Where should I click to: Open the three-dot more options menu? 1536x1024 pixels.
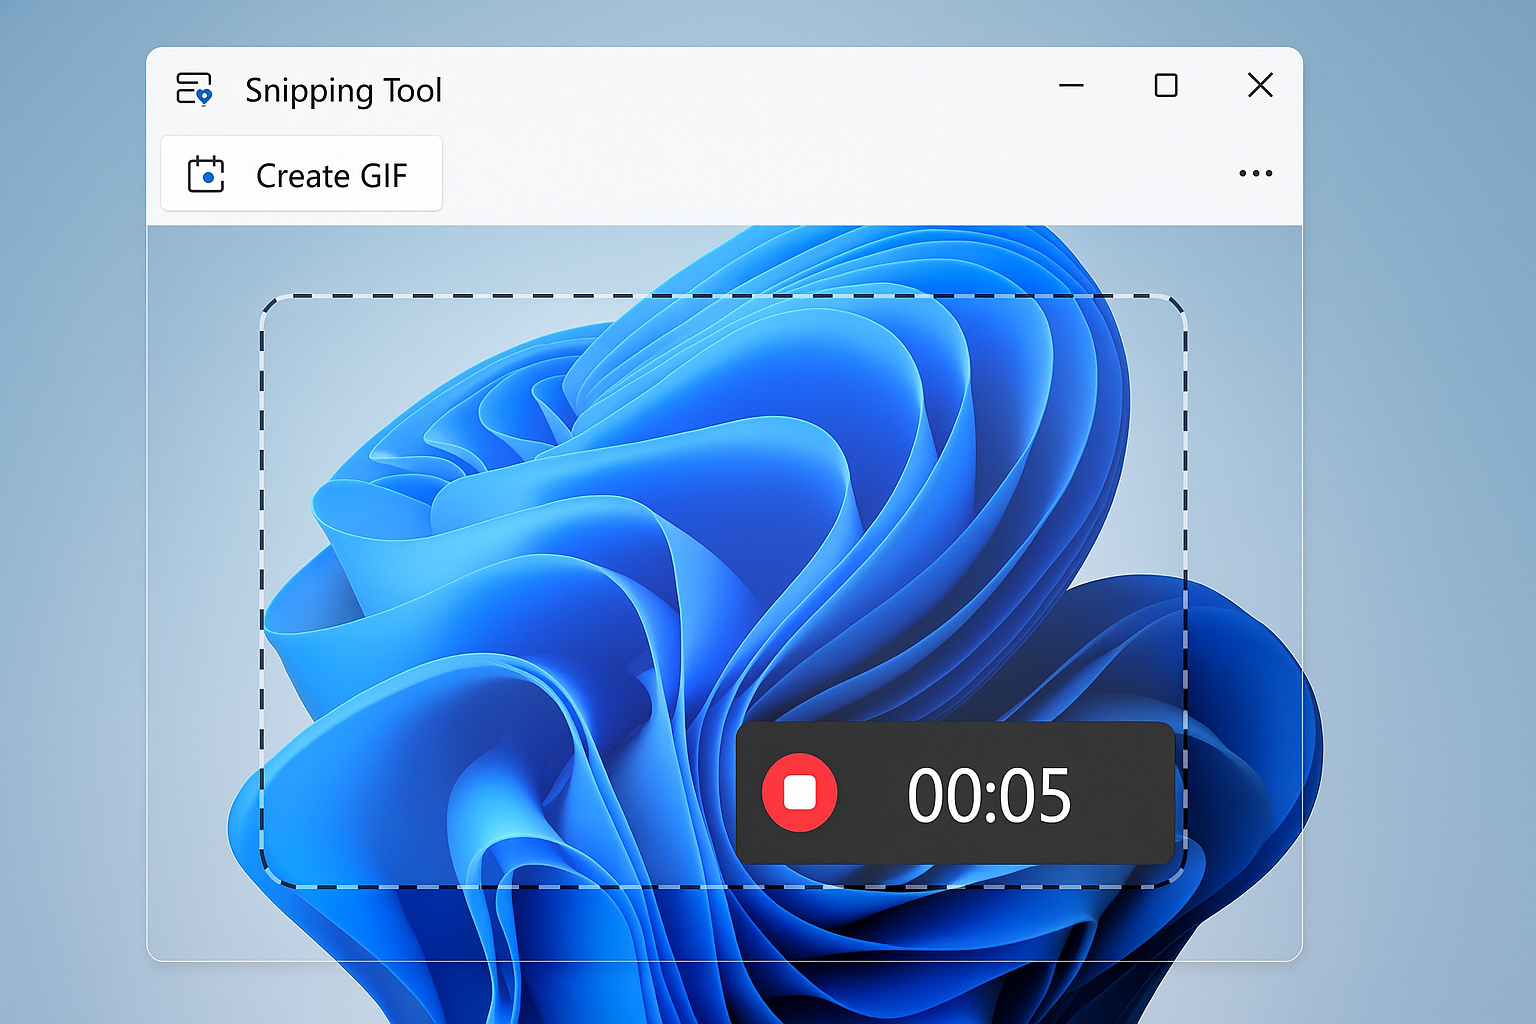[1256, 173]
